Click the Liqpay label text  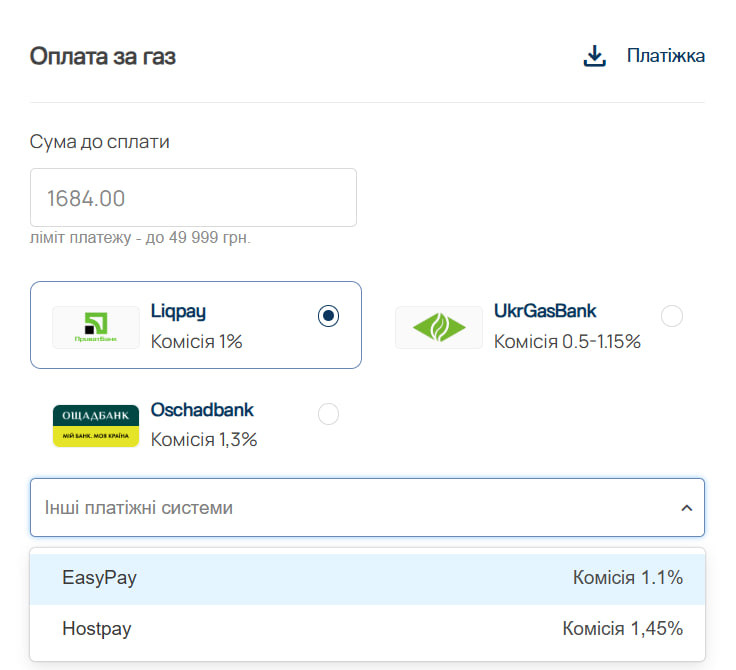178,311
